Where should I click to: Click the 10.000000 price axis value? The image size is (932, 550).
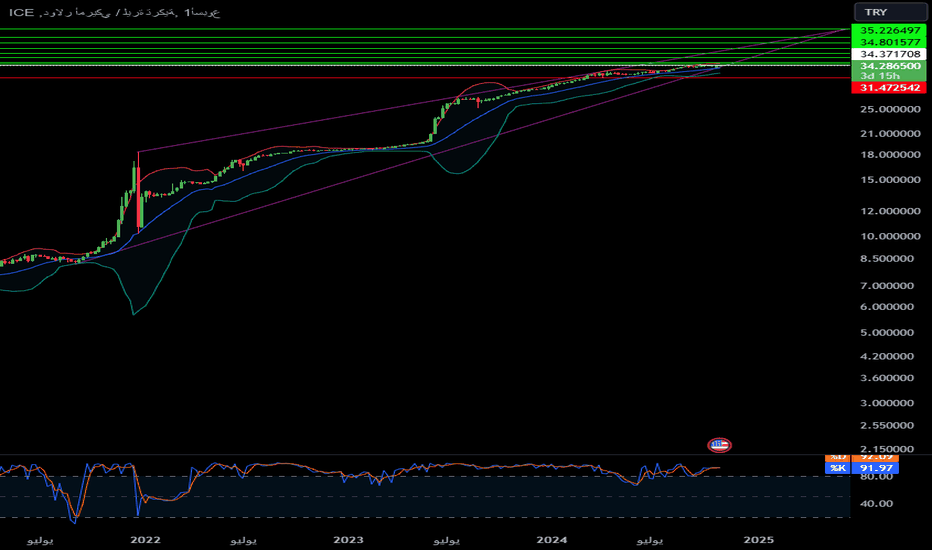click(x=890, y=236)
